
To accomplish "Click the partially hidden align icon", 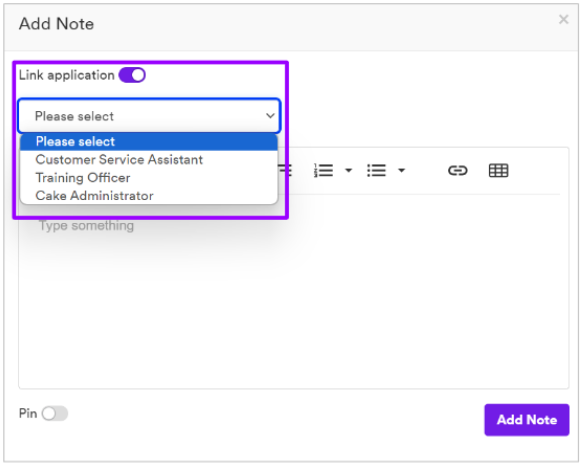I will point(285,170).
